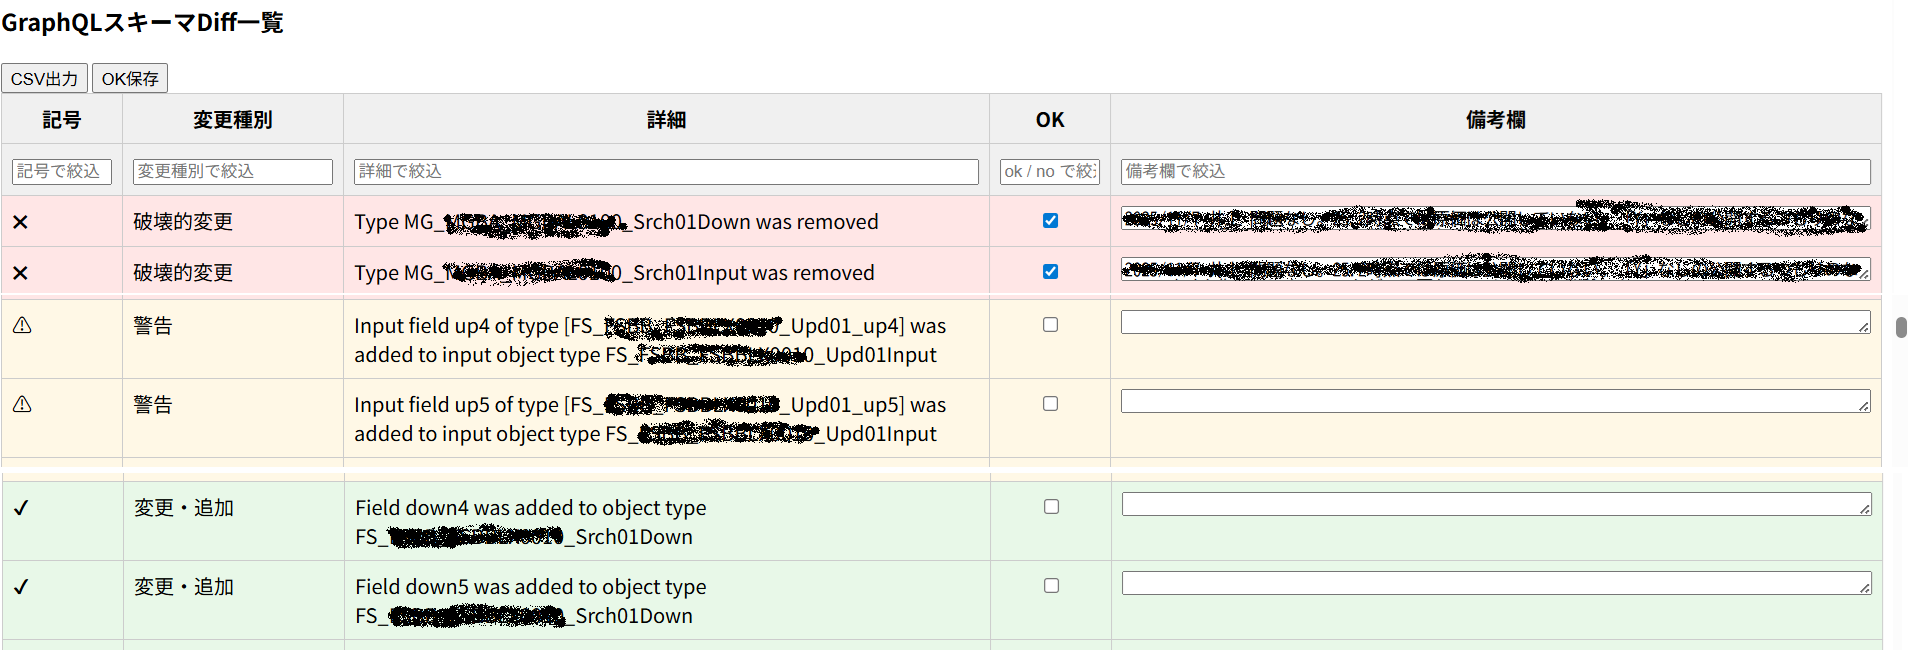This screenshot has height=670, width=1912.
Task: Click 警告 label in up4 row
Action: 153,326
